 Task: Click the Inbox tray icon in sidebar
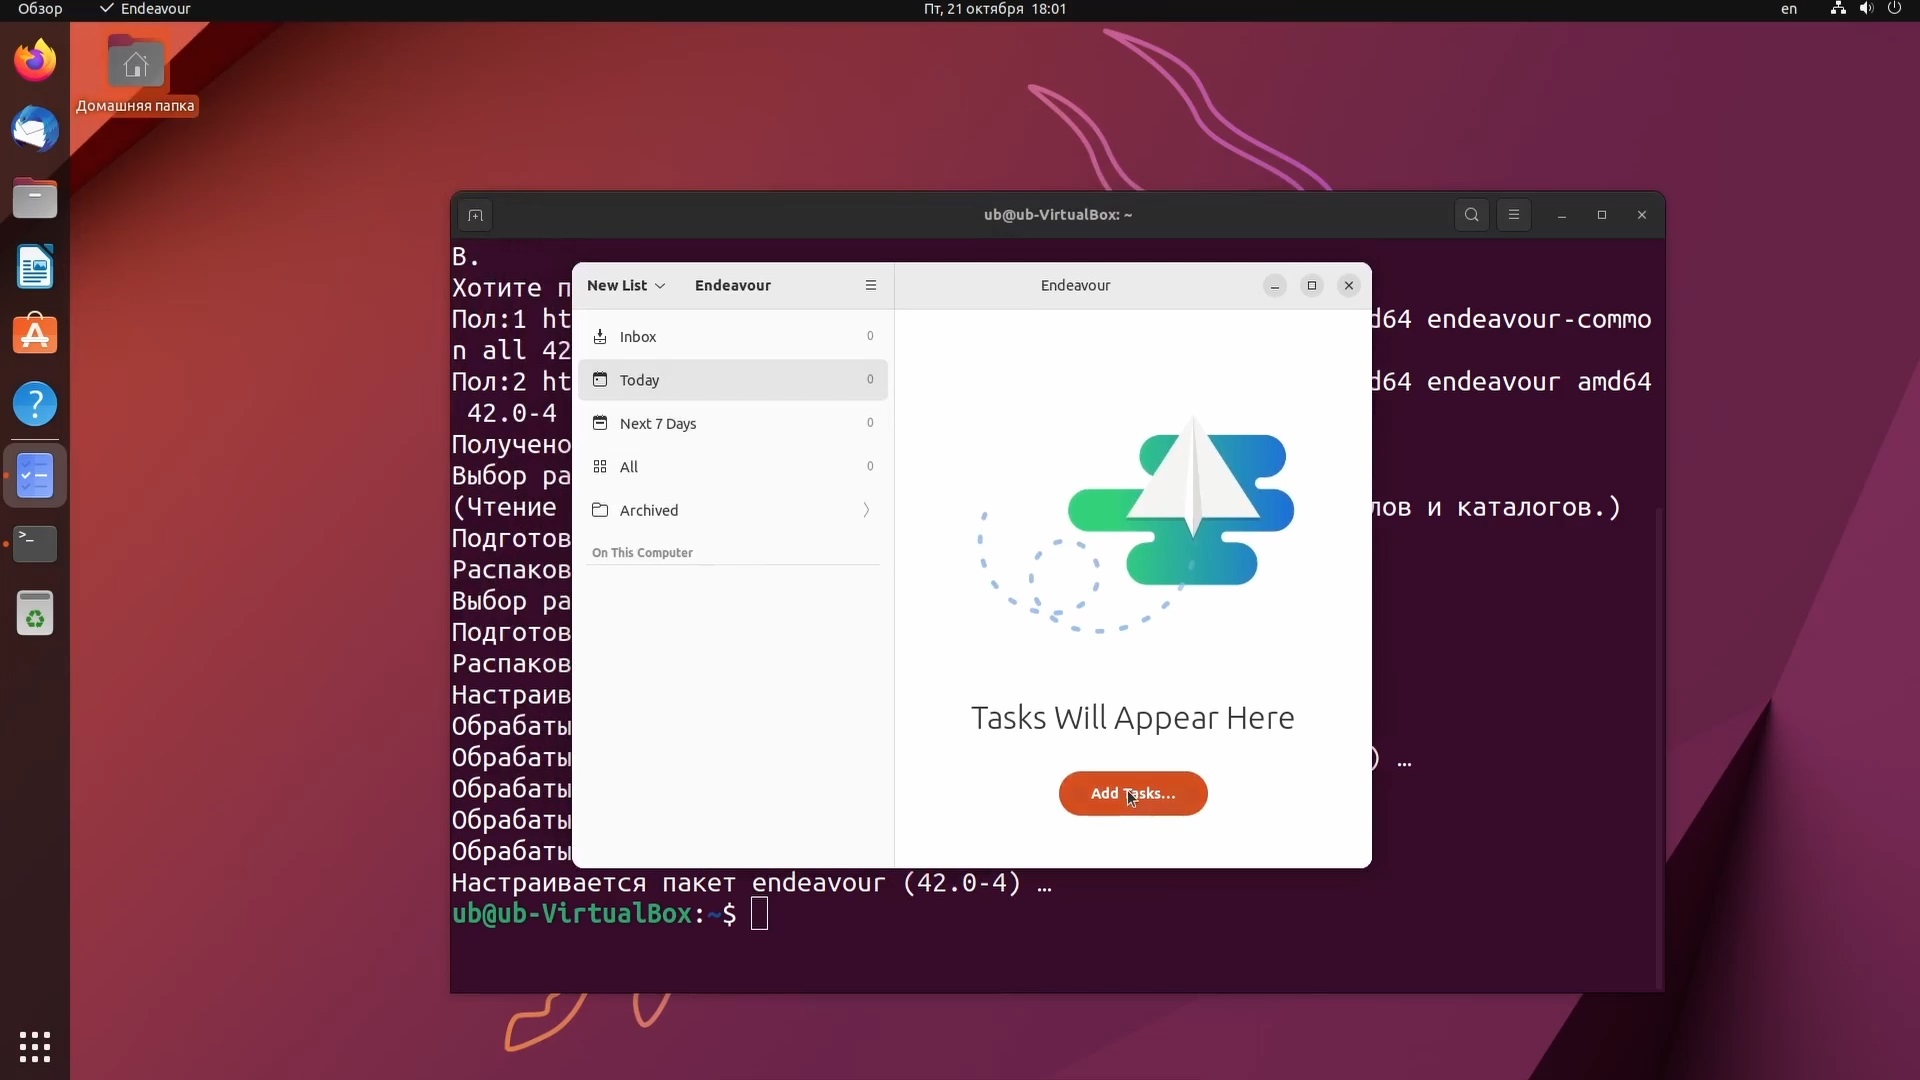coord(600,337)
